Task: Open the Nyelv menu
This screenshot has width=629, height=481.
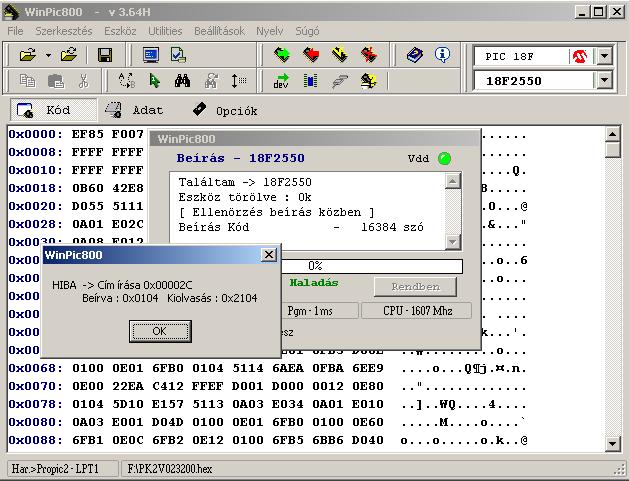Action: [270, 31]
